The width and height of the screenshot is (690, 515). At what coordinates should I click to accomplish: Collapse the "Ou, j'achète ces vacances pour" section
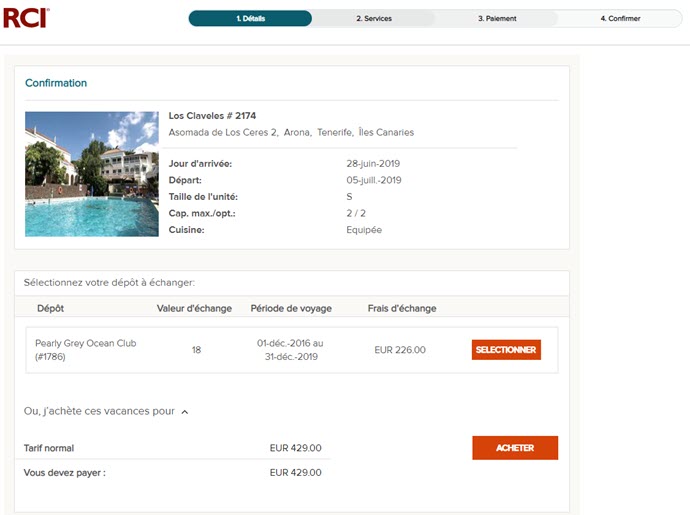point(185,412)
